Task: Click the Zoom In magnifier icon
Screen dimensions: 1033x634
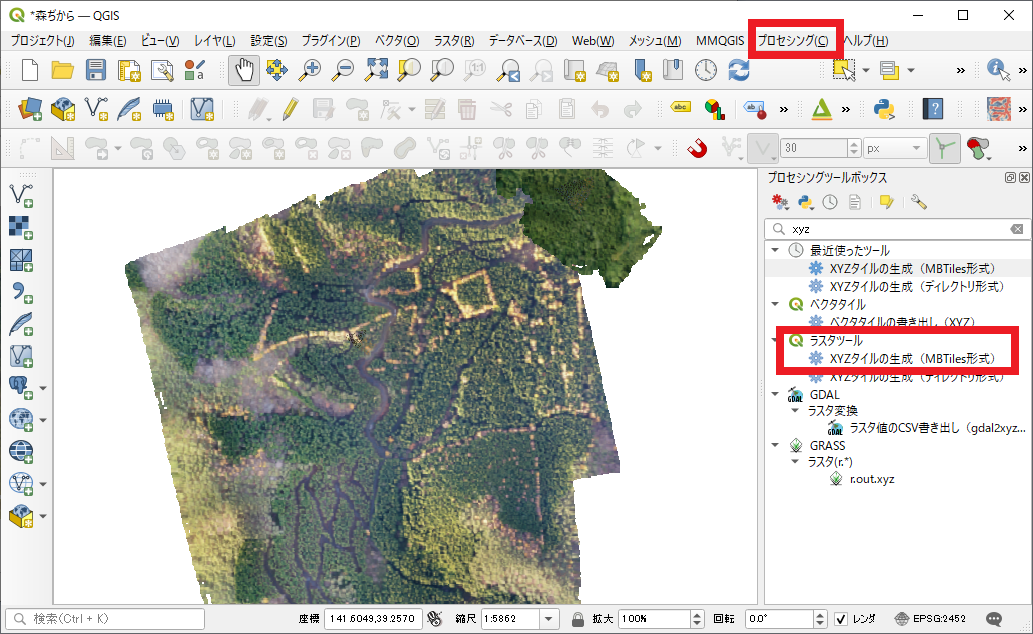Action: 311,70
